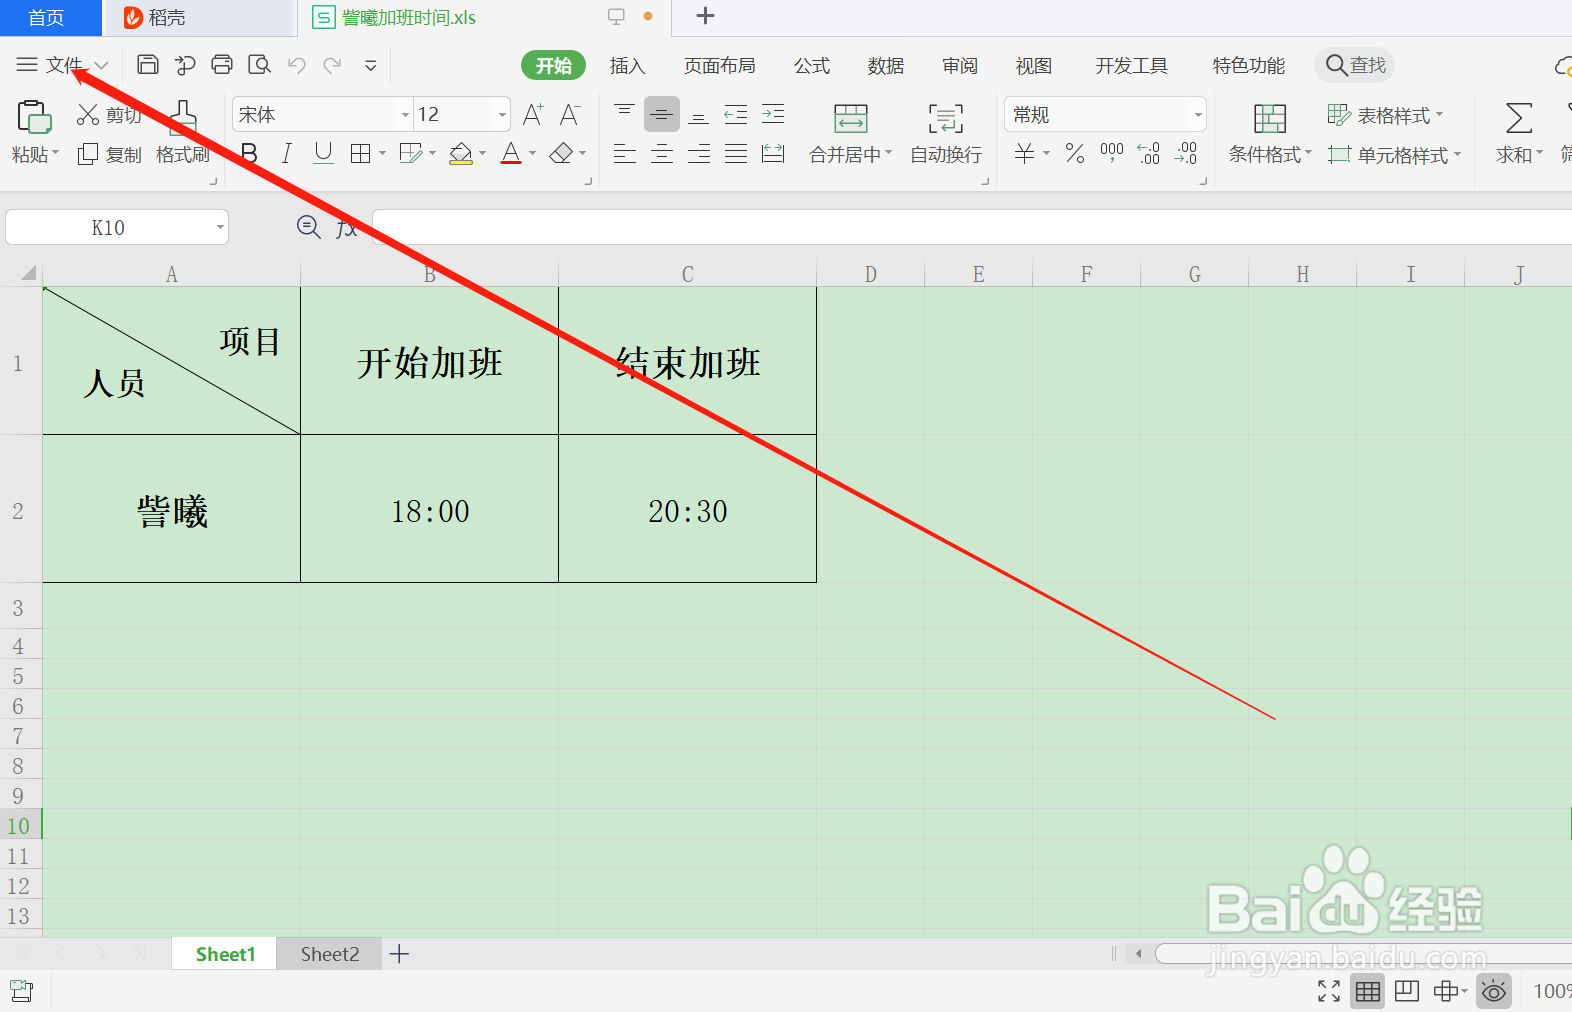The height and width of the screenshot is (1012, 1572).
Task: Switch to 审阅 tab
Action: click(x=960, y=66)
